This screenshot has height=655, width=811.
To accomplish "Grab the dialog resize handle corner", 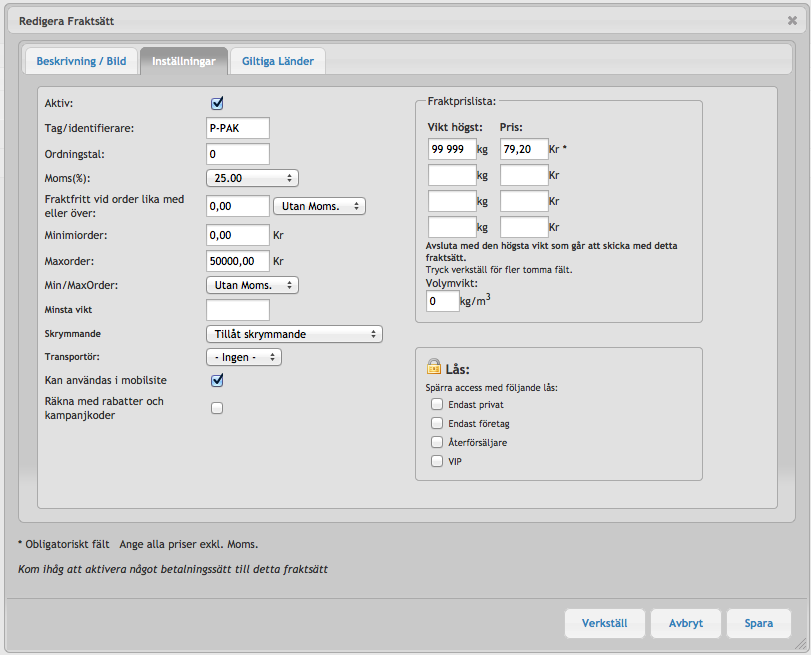I will tap(801, 644).
